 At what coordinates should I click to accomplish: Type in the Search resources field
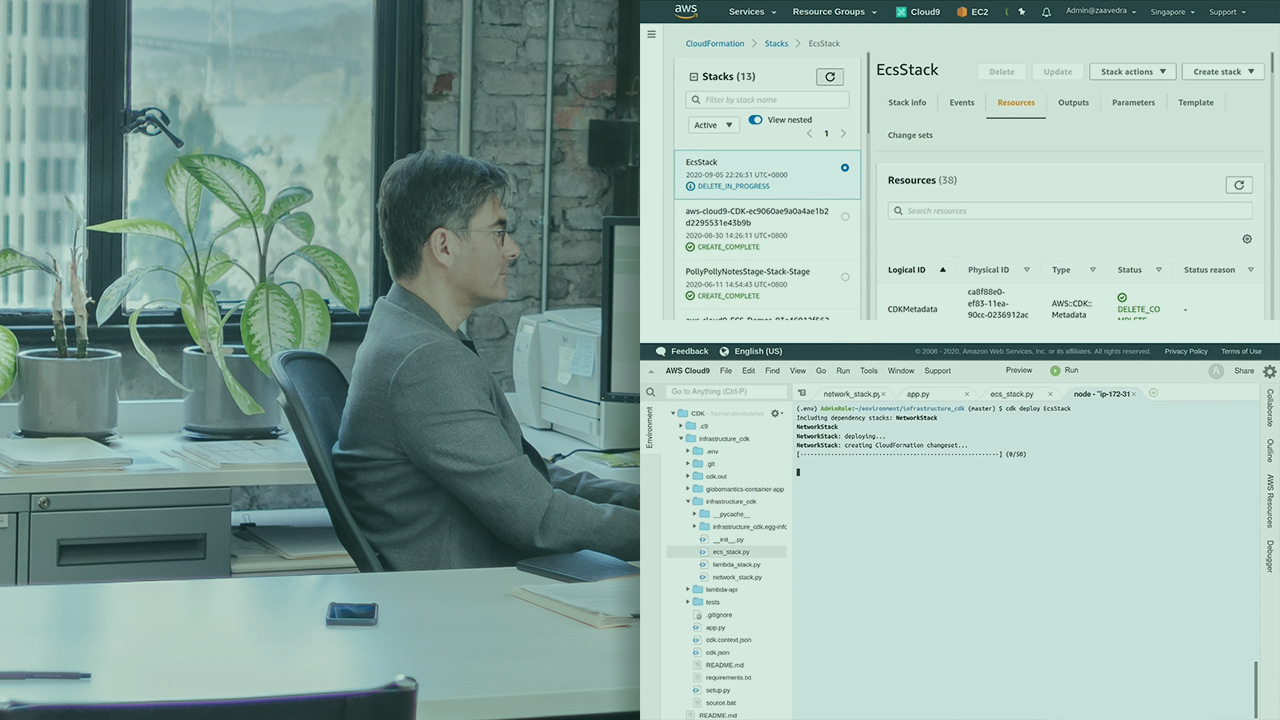coord(1070,210)
